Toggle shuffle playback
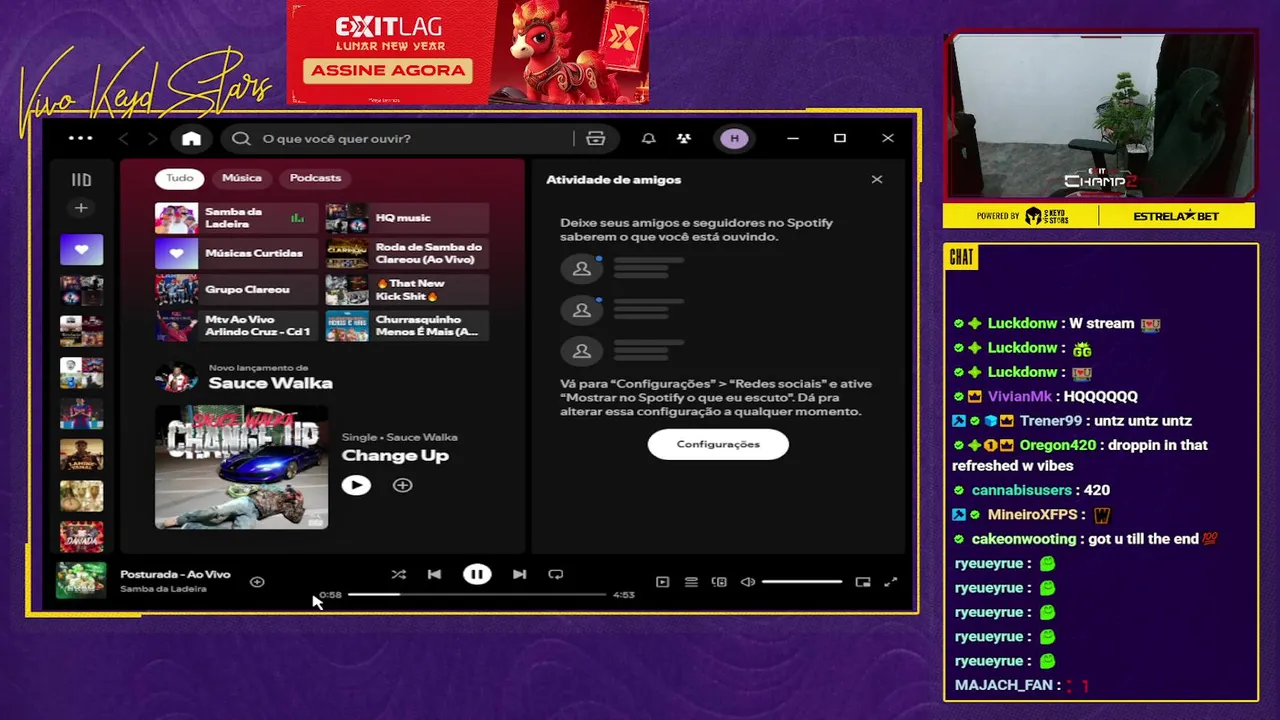This screenshot has width=1280, height=720. [398, 574]
